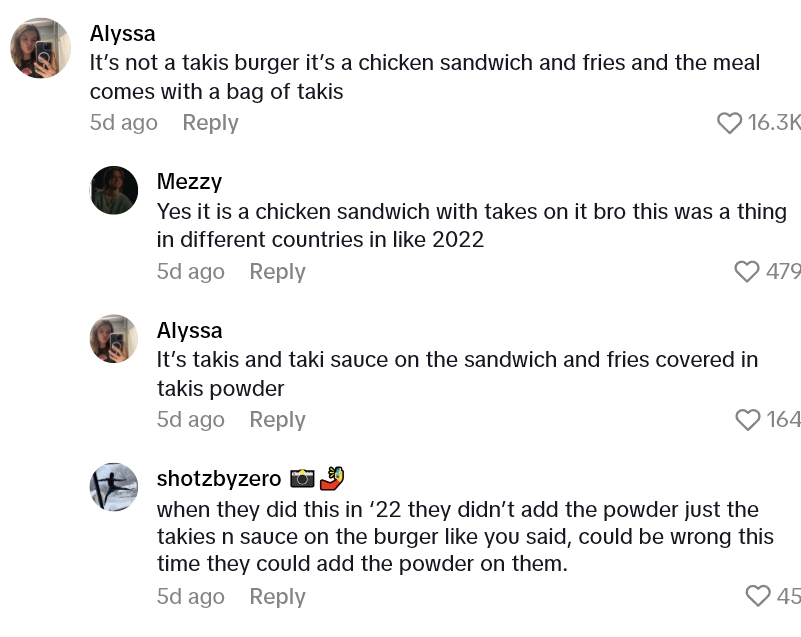Reply to Alyssa's takis powder comment
The height and width of the screenshot is (637, 801).
click(x=277, y=420)
